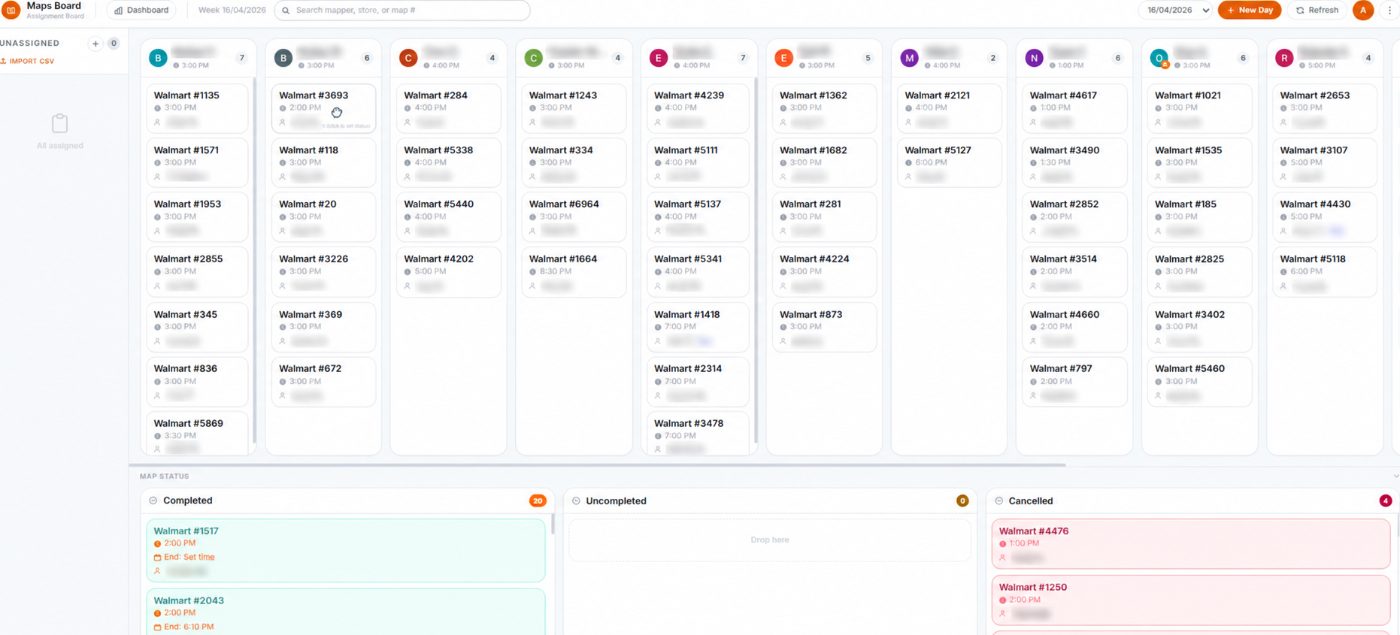Add an unassigned item with plus icon
Viewport: 1400px width, 635px height.
tap(96, 43)
